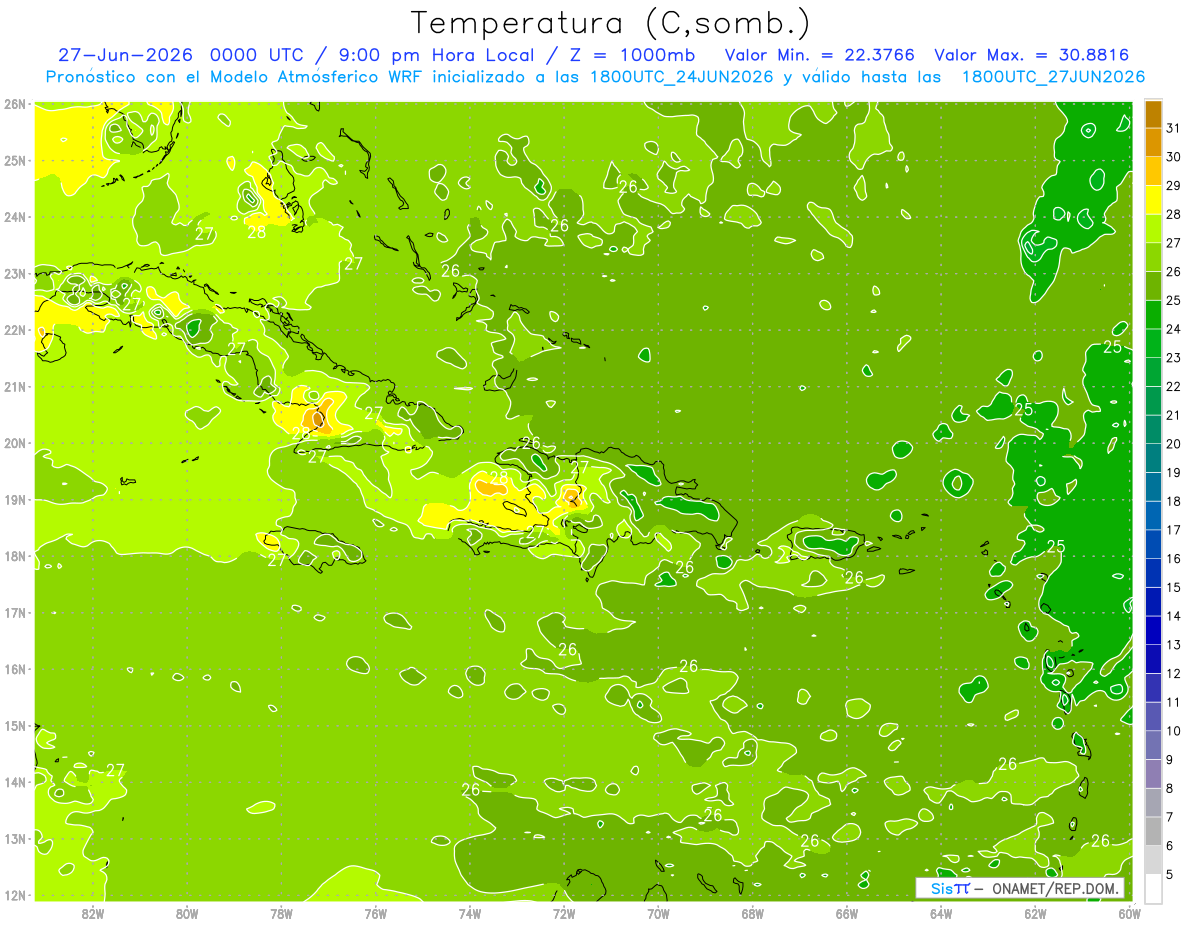Click the legend value 10 on color scale
1200x927 pixels.
(1173, 731)
